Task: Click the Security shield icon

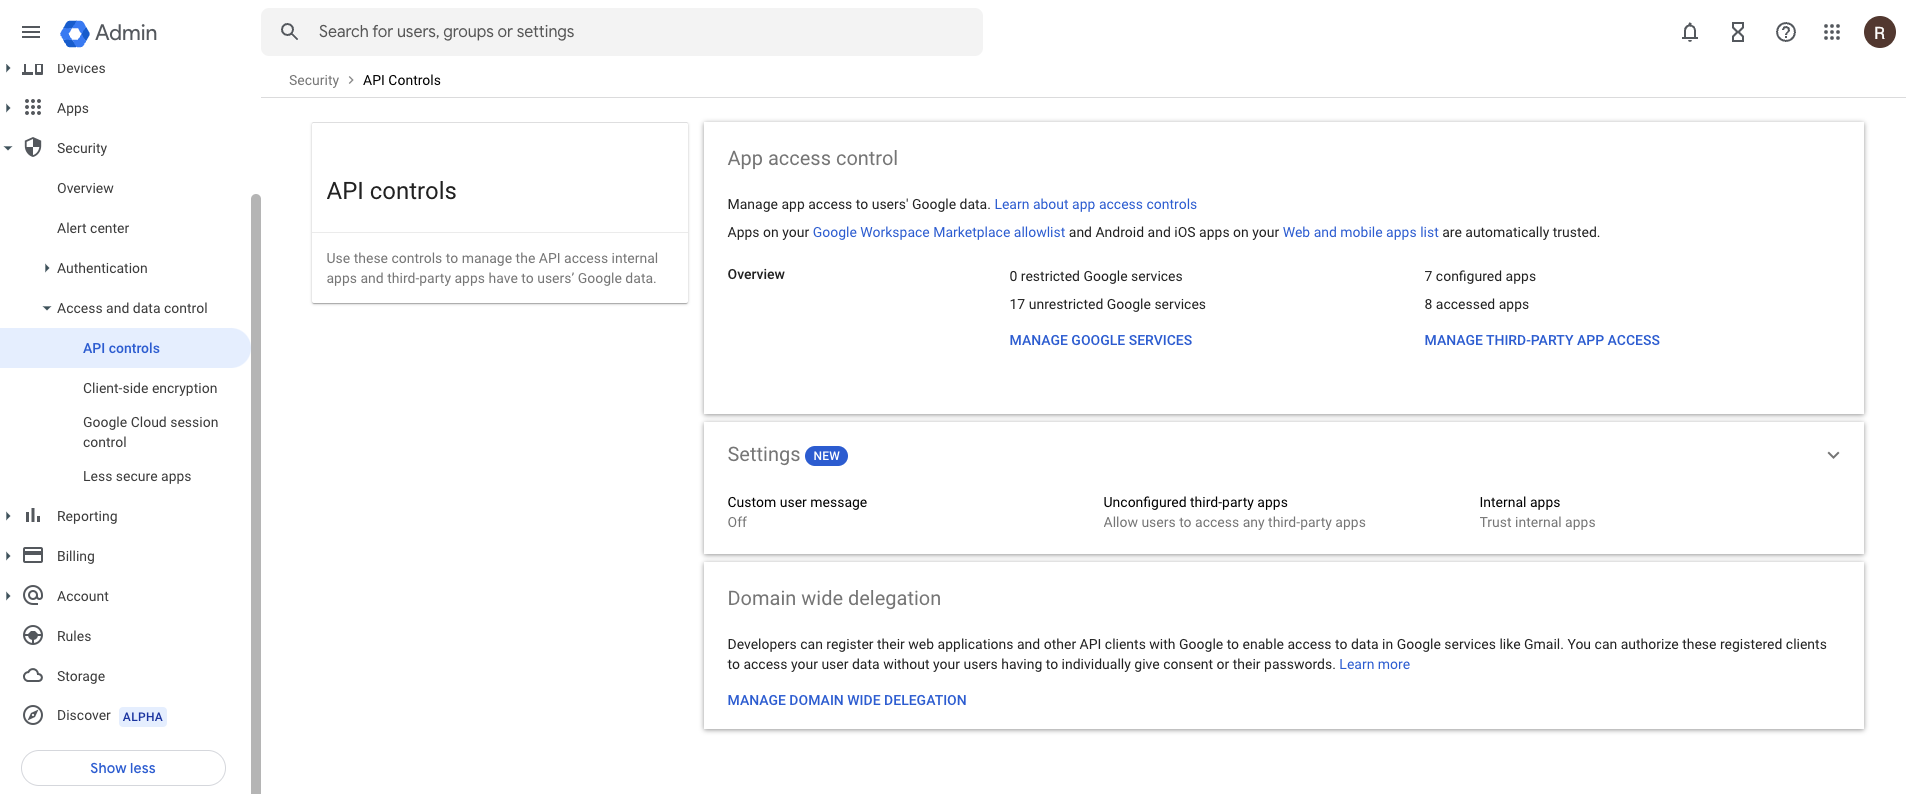Action: point(33,147)
